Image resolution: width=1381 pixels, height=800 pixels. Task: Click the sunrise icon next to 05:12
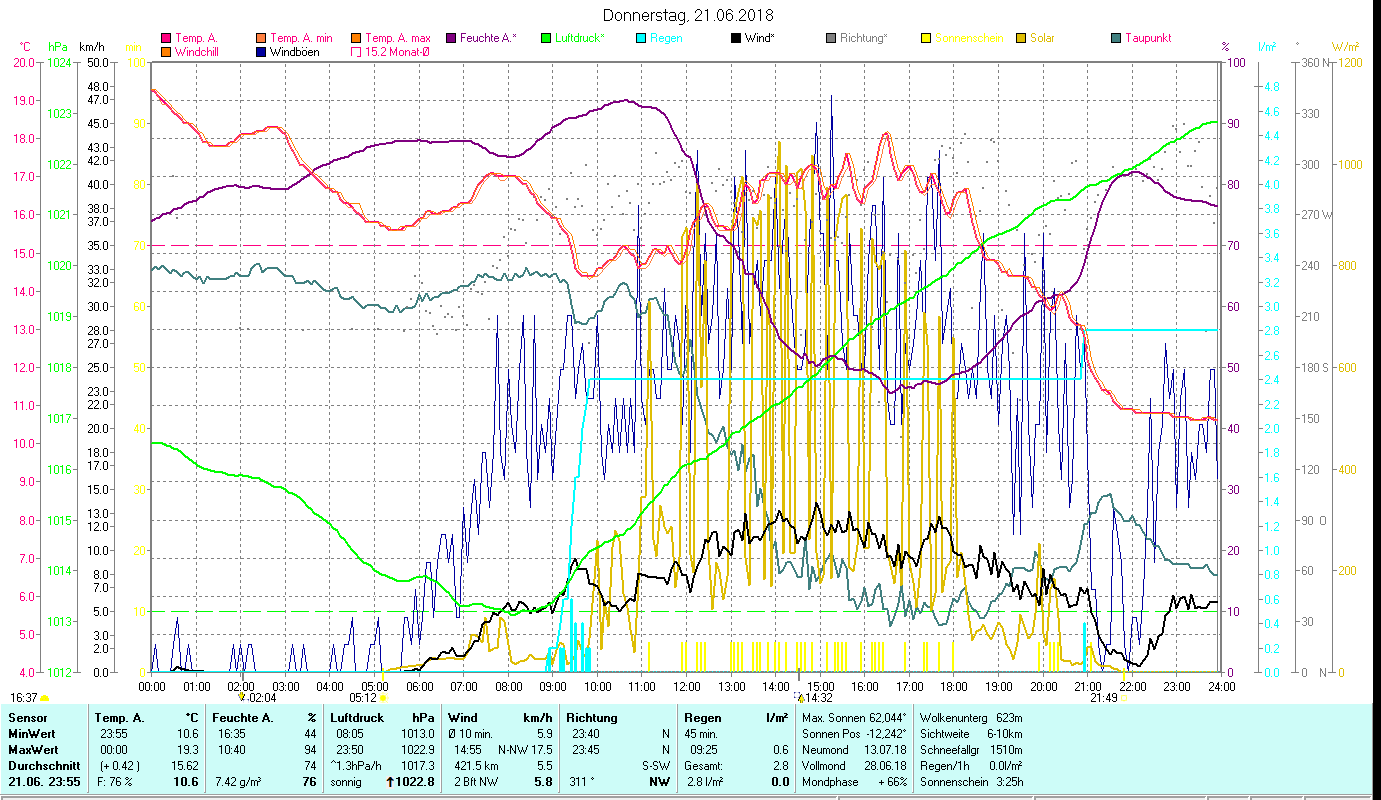[x=383, y=698]
